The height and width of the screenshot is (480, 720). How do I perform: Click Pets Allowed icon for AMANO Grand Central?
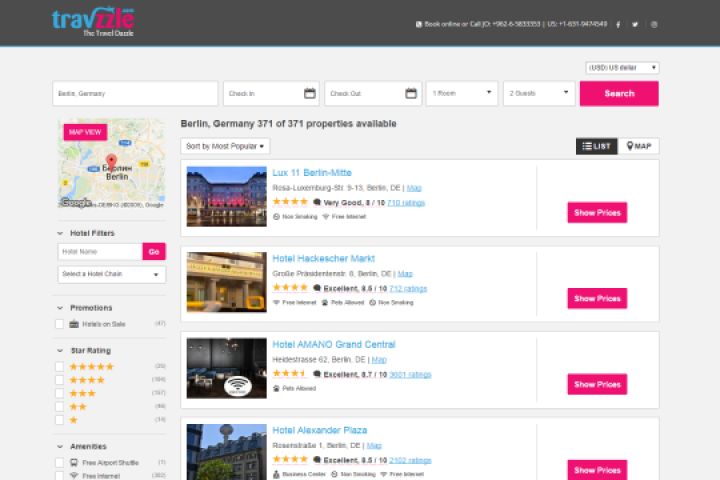pos(276,389)
